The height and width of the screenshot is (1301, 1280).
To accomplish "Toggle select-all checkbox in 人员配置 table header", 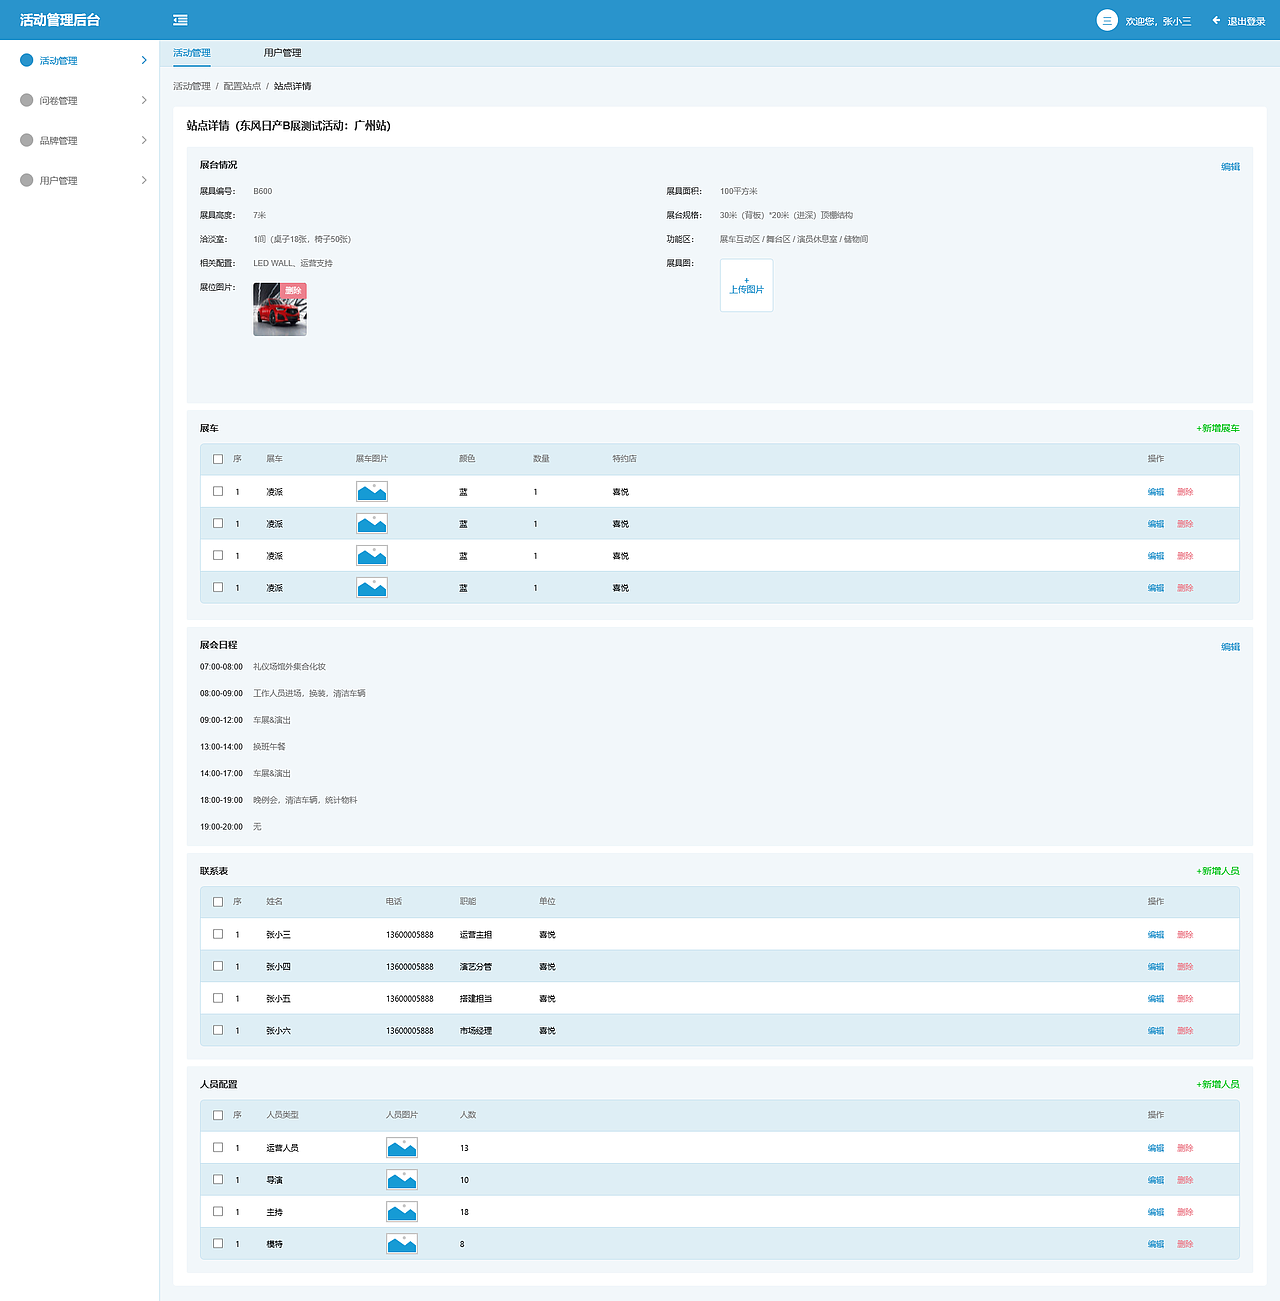I will pos(218,1115).
